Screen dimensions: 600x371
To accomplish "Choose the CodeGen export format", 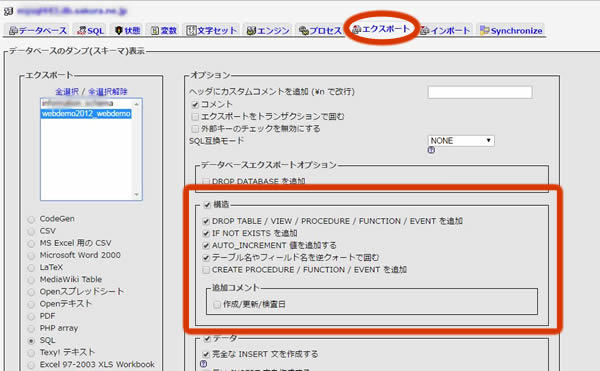I will click(31, 220).
